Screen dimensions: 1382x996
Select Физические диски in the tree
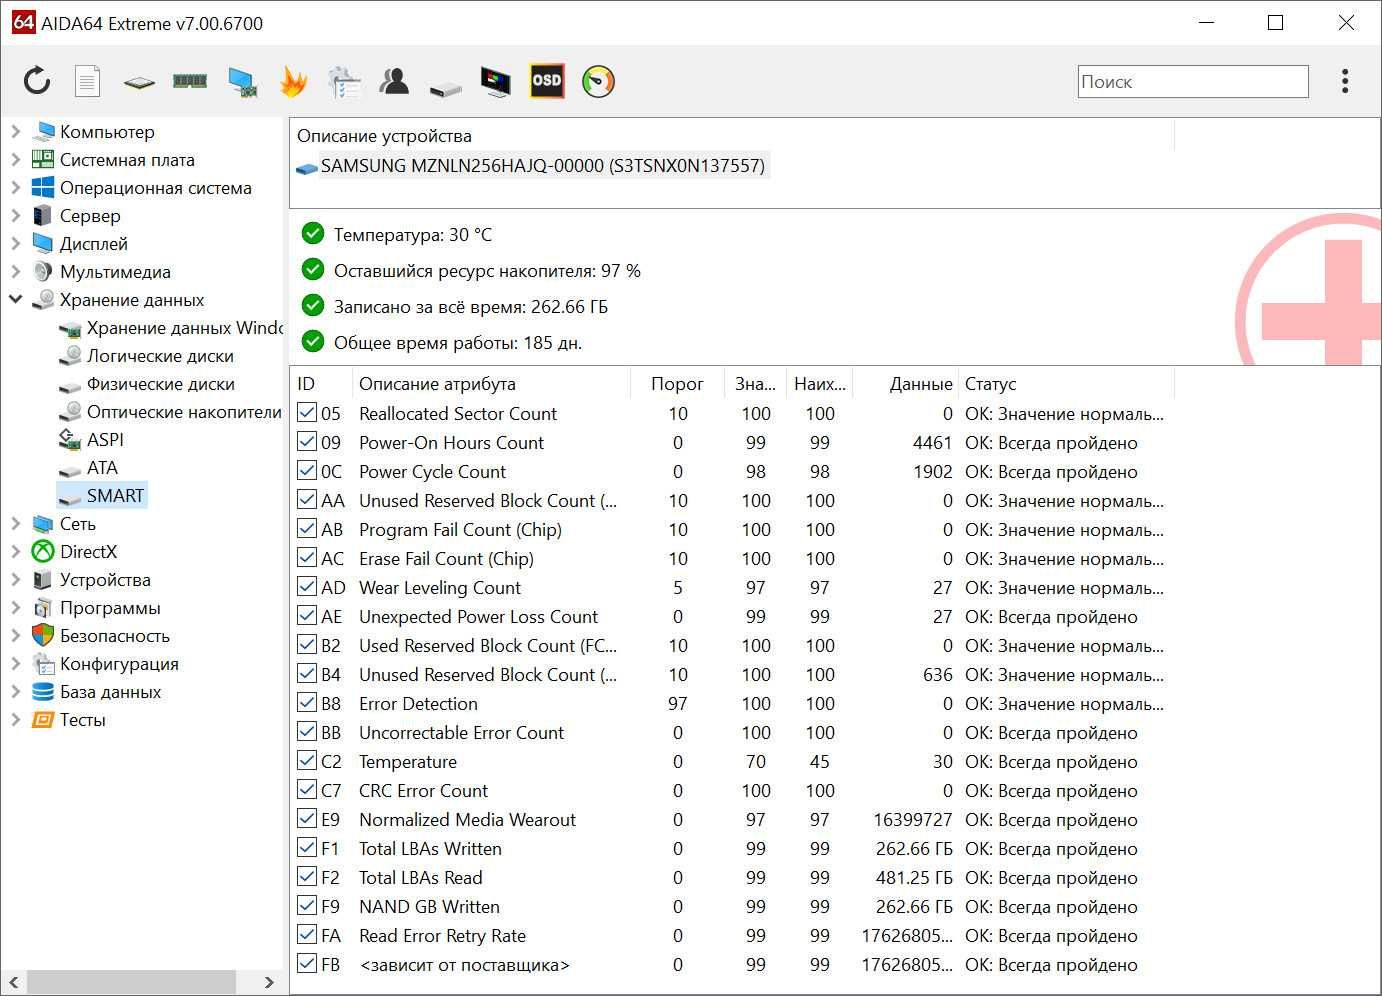point(160,383)
